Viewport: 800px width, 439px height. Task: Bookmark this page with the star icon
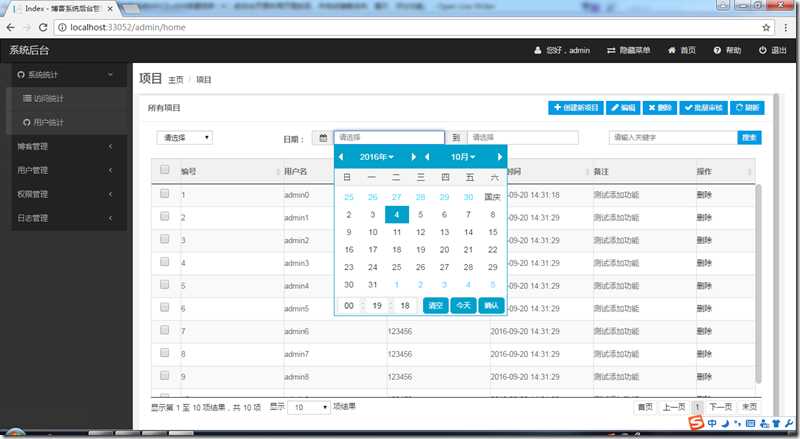(x=766, y=28)
